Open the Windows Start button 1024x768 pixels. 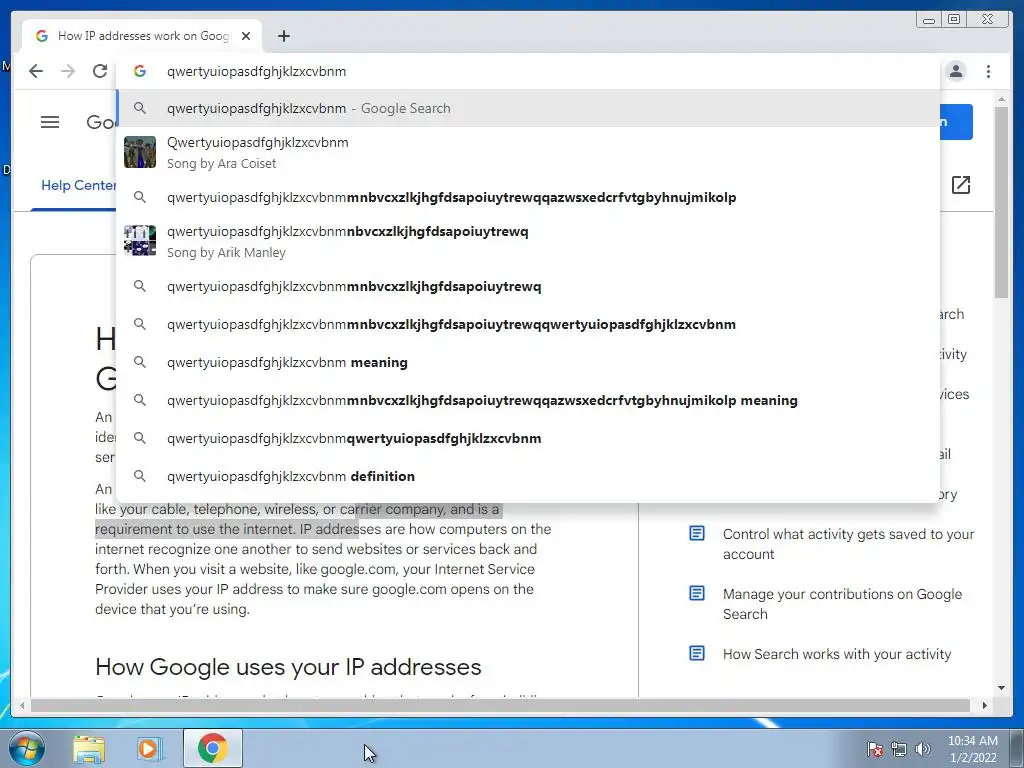point(26,748)
